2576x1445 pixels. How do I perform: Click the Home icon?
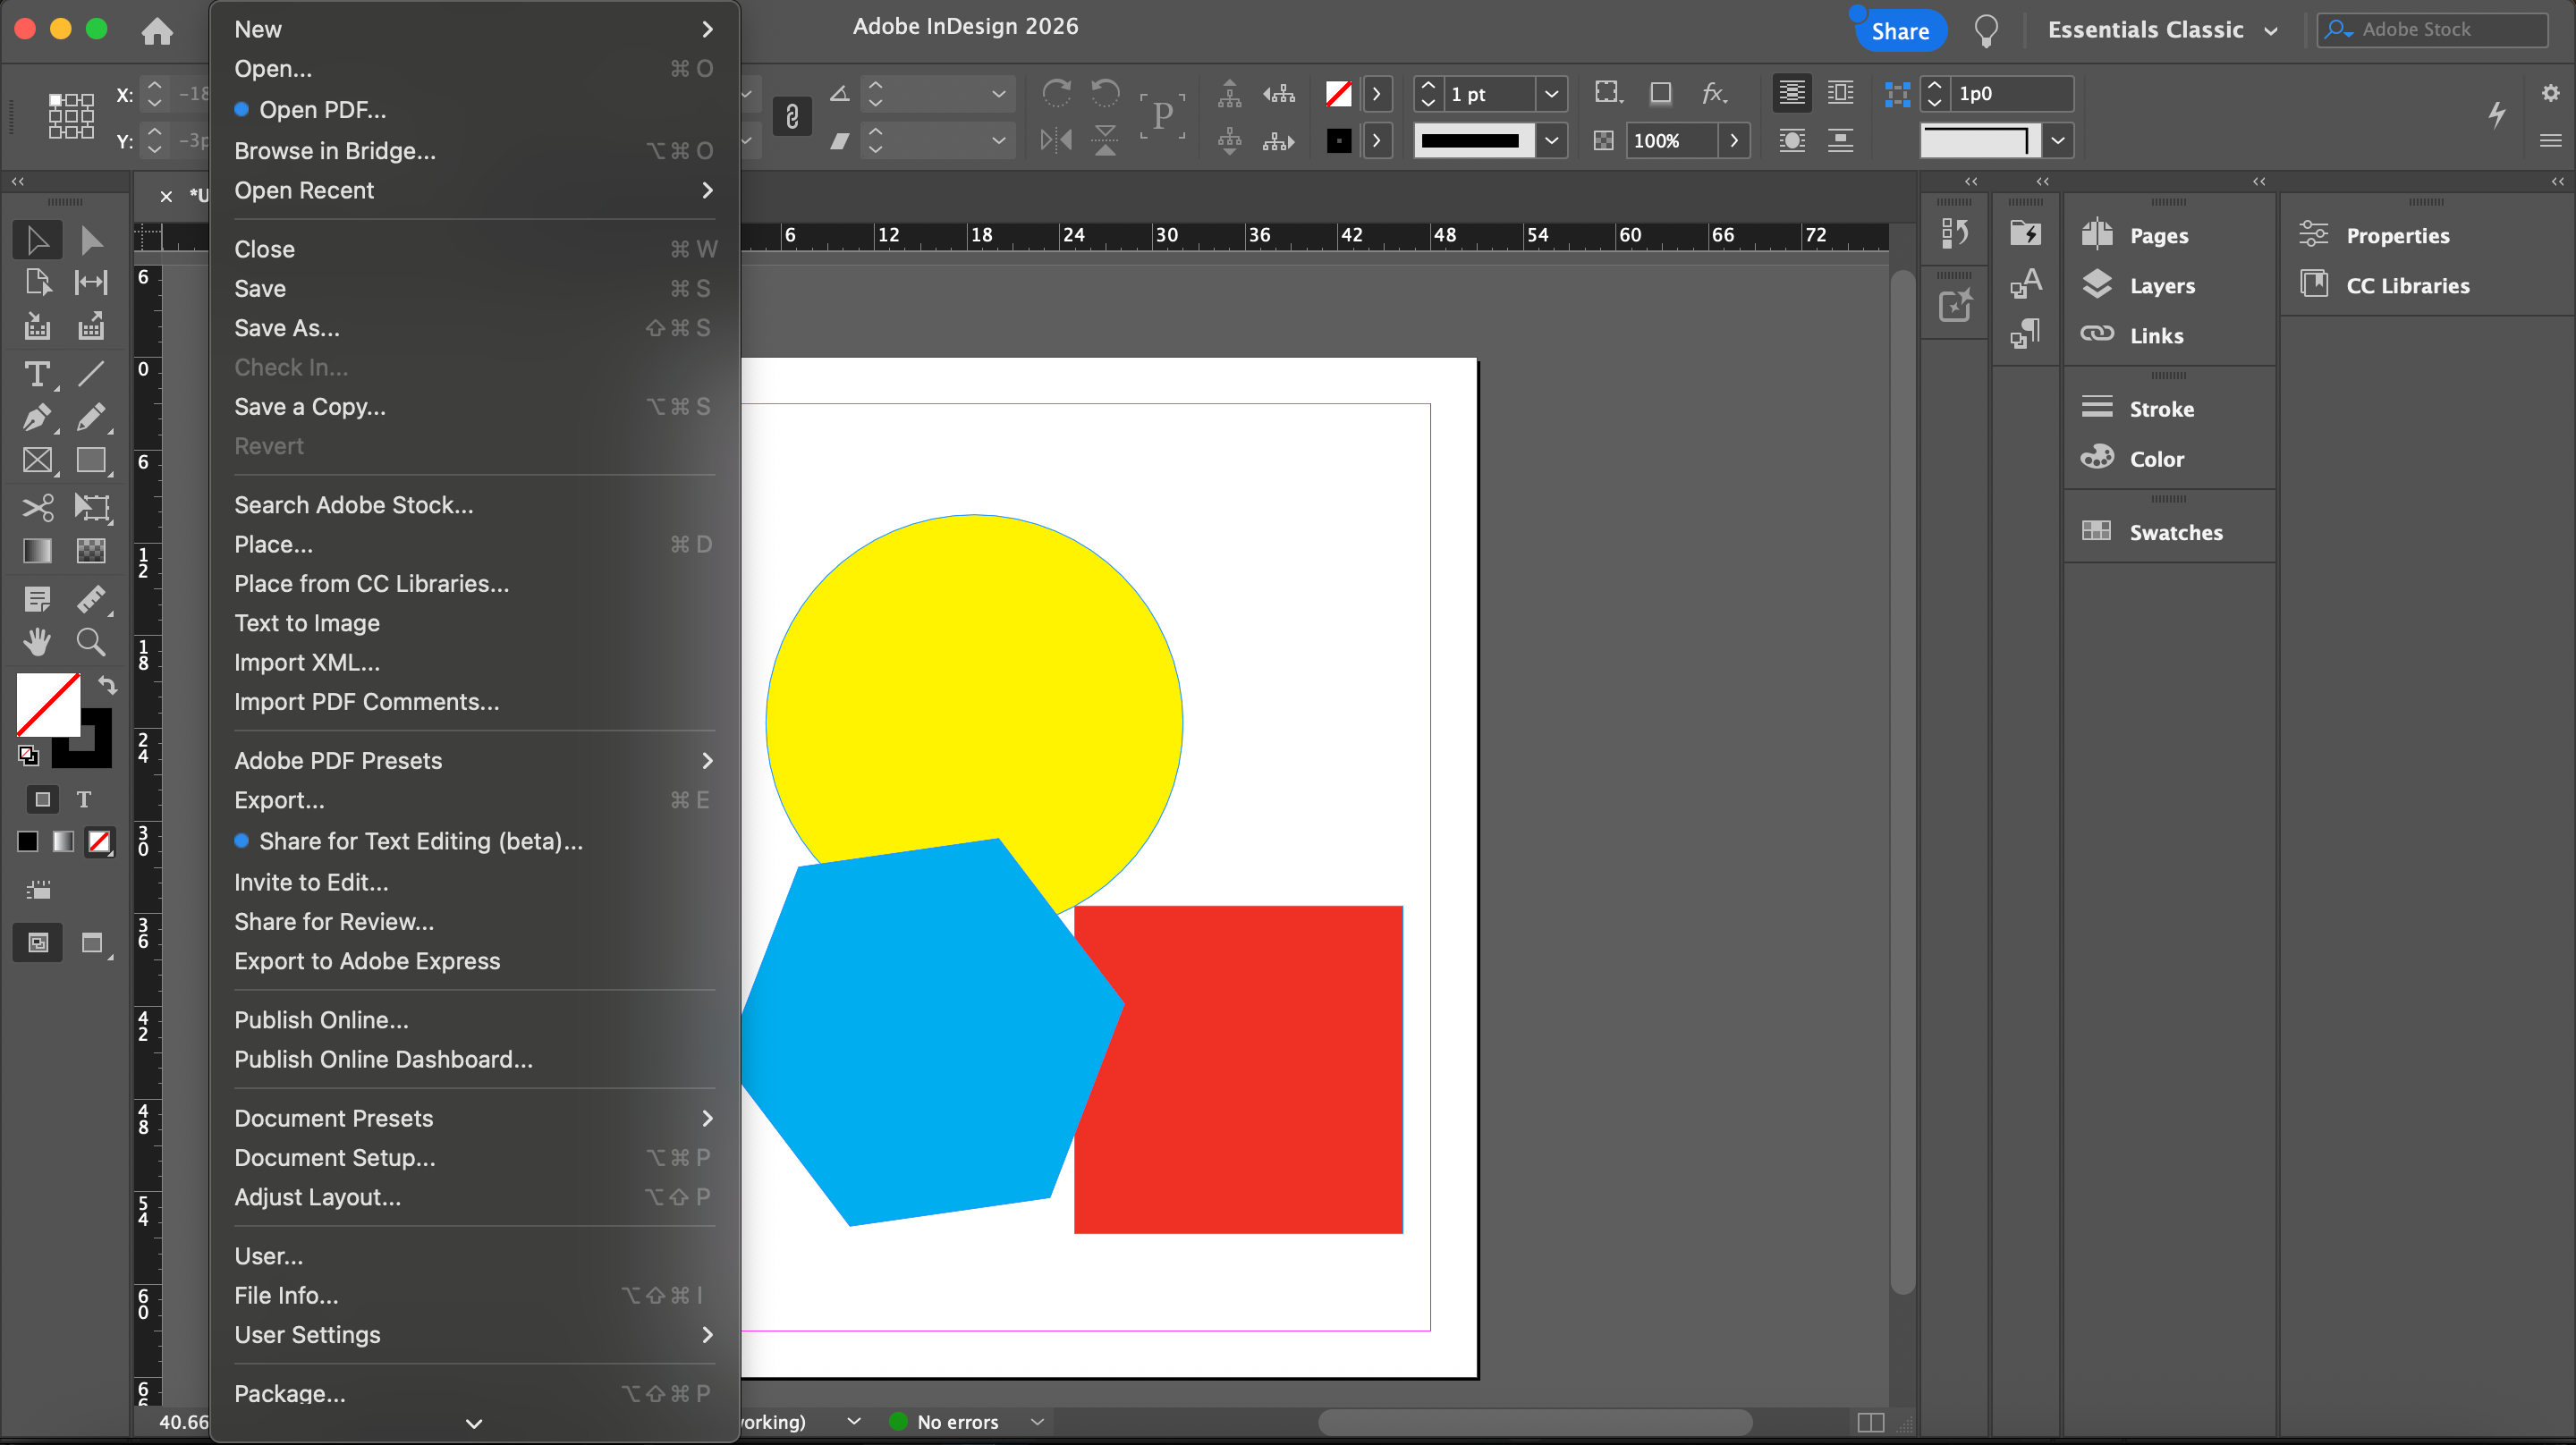(157, 30)
